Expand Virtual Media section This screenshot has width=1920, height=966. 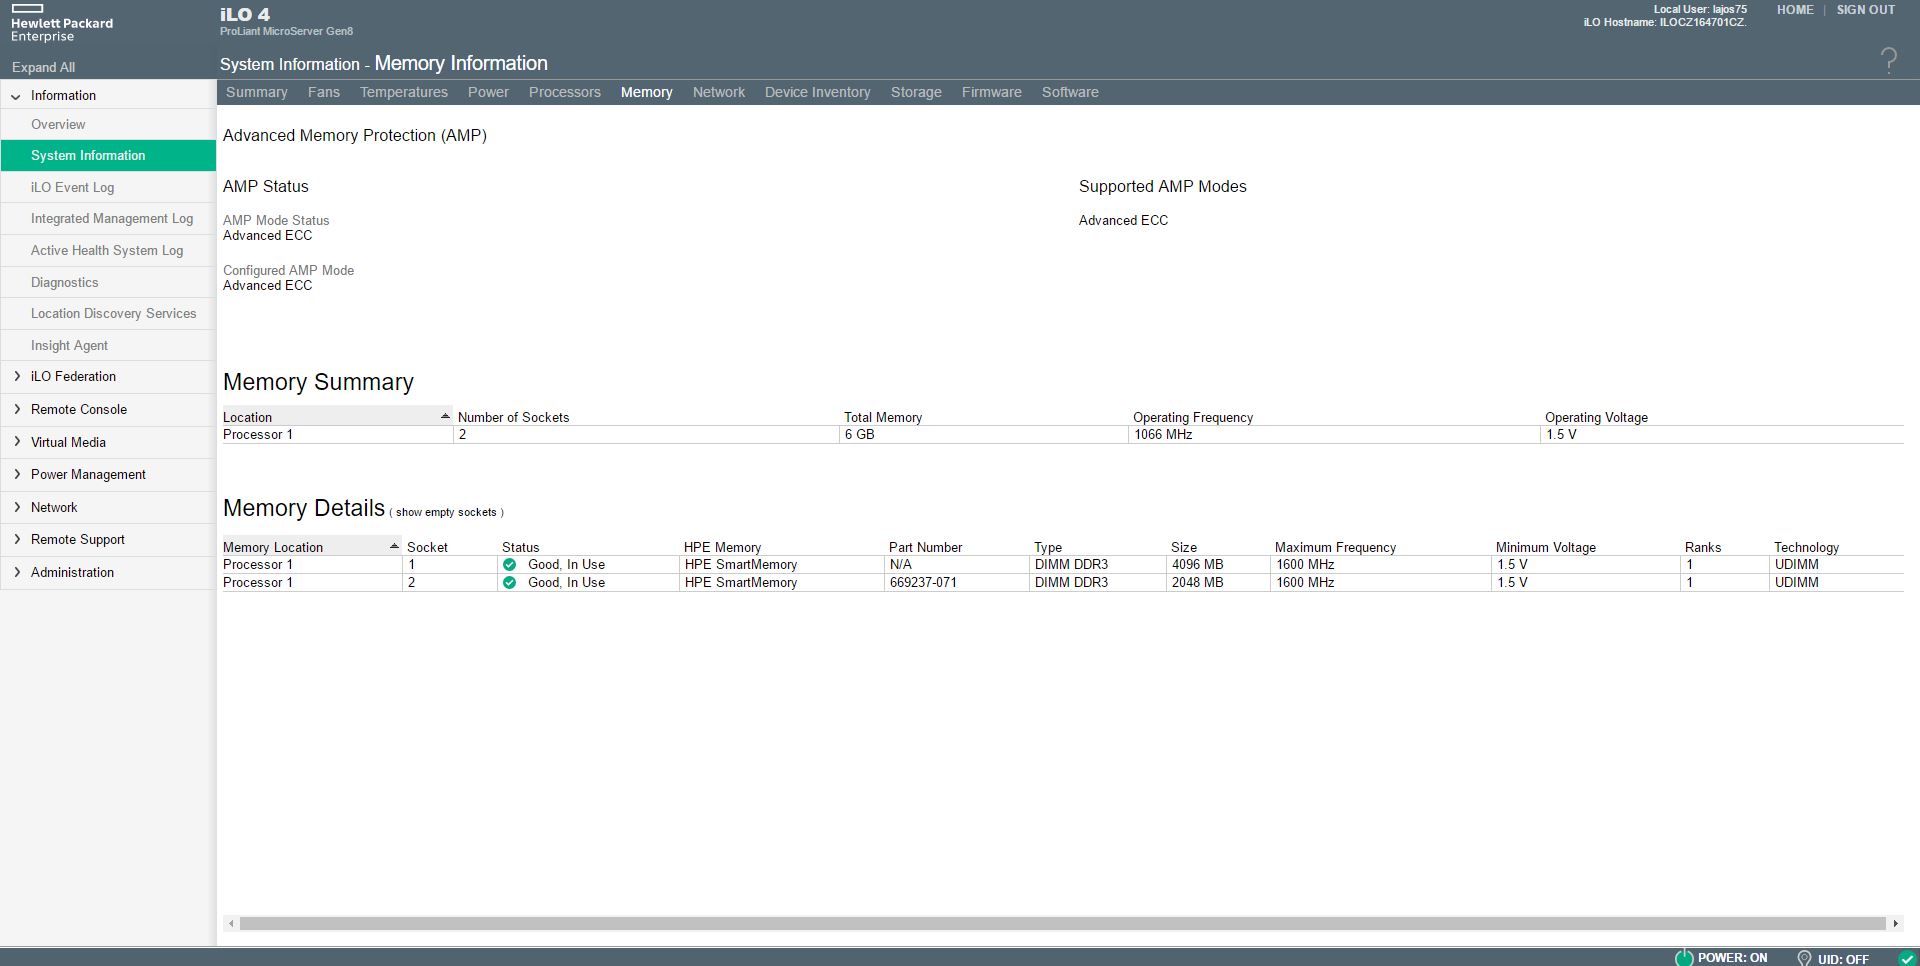pyautogui.click(x=17, y=442)
